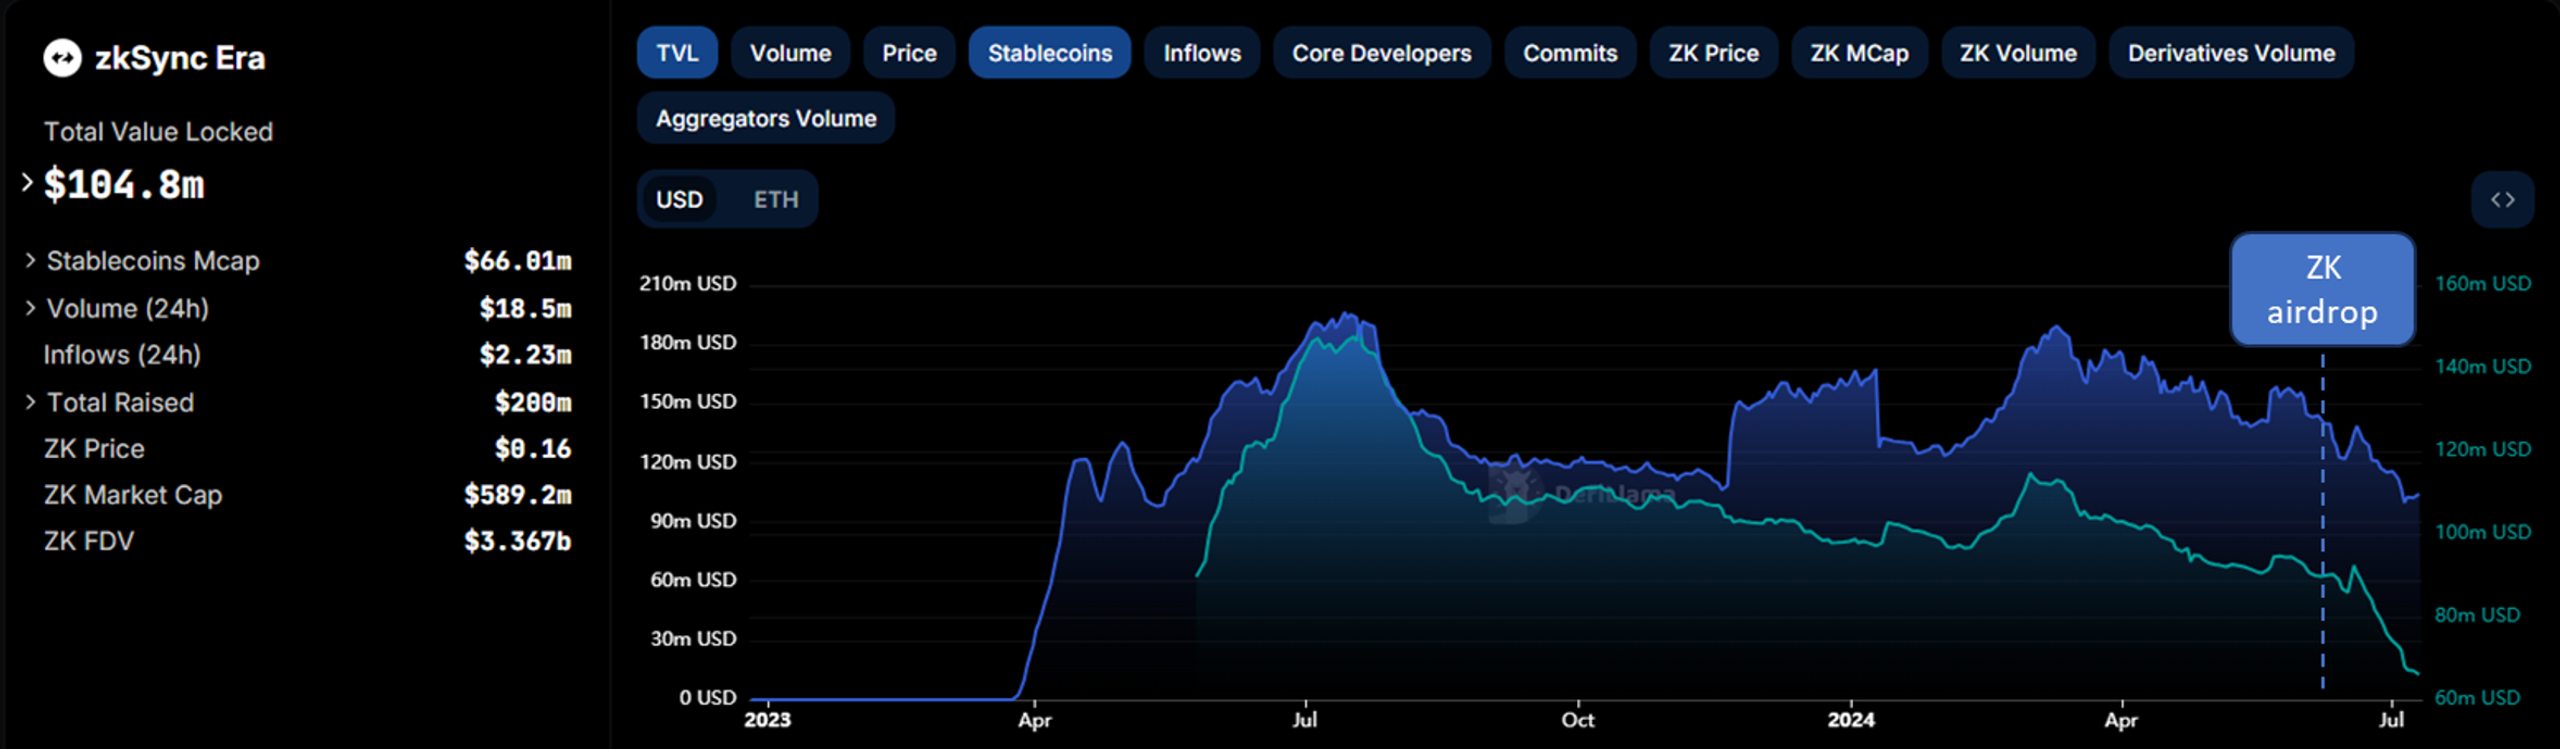Expand the Total Value Locked breakdown chevron
The image size is (2560, 749).
[x=27, y=183]
